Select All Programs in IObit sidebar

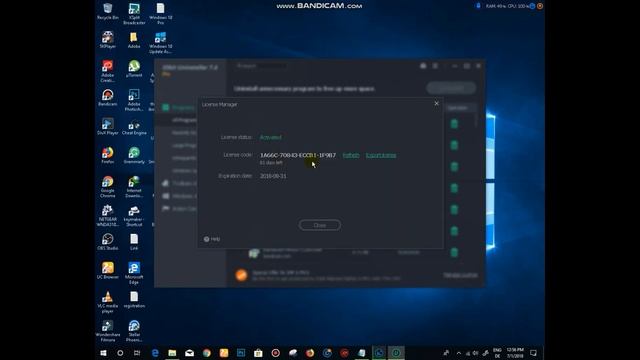tap(184, 120)
